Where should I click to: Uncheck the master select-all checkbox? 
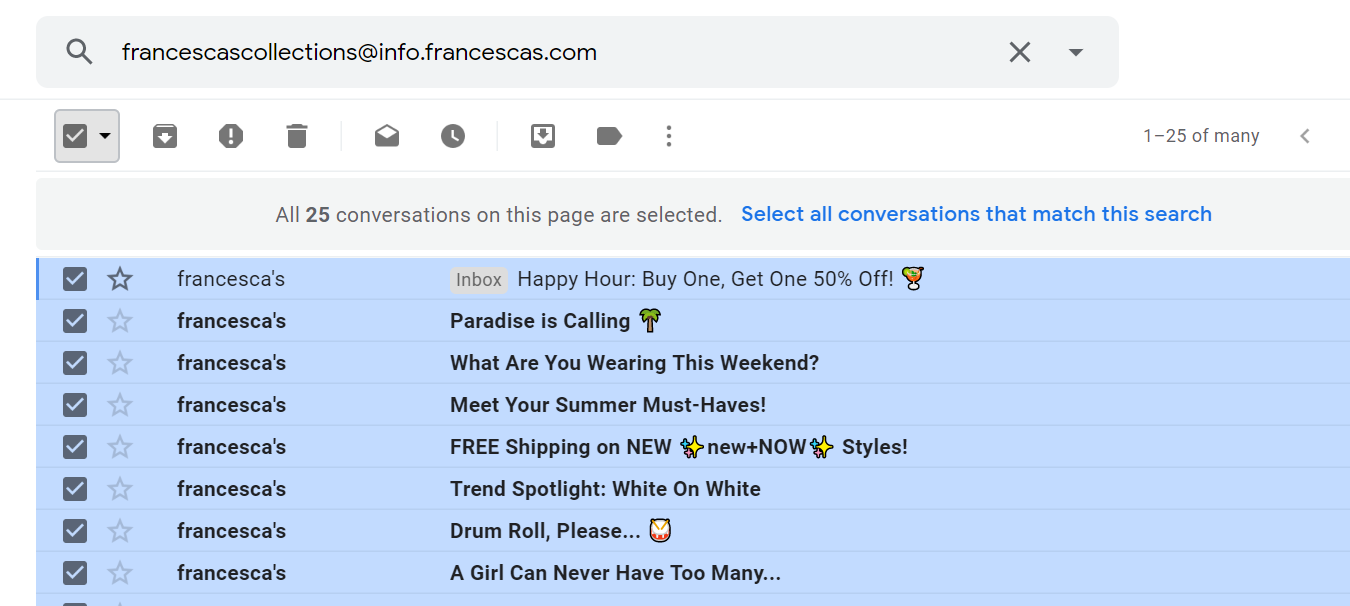(x=75, y=136)
